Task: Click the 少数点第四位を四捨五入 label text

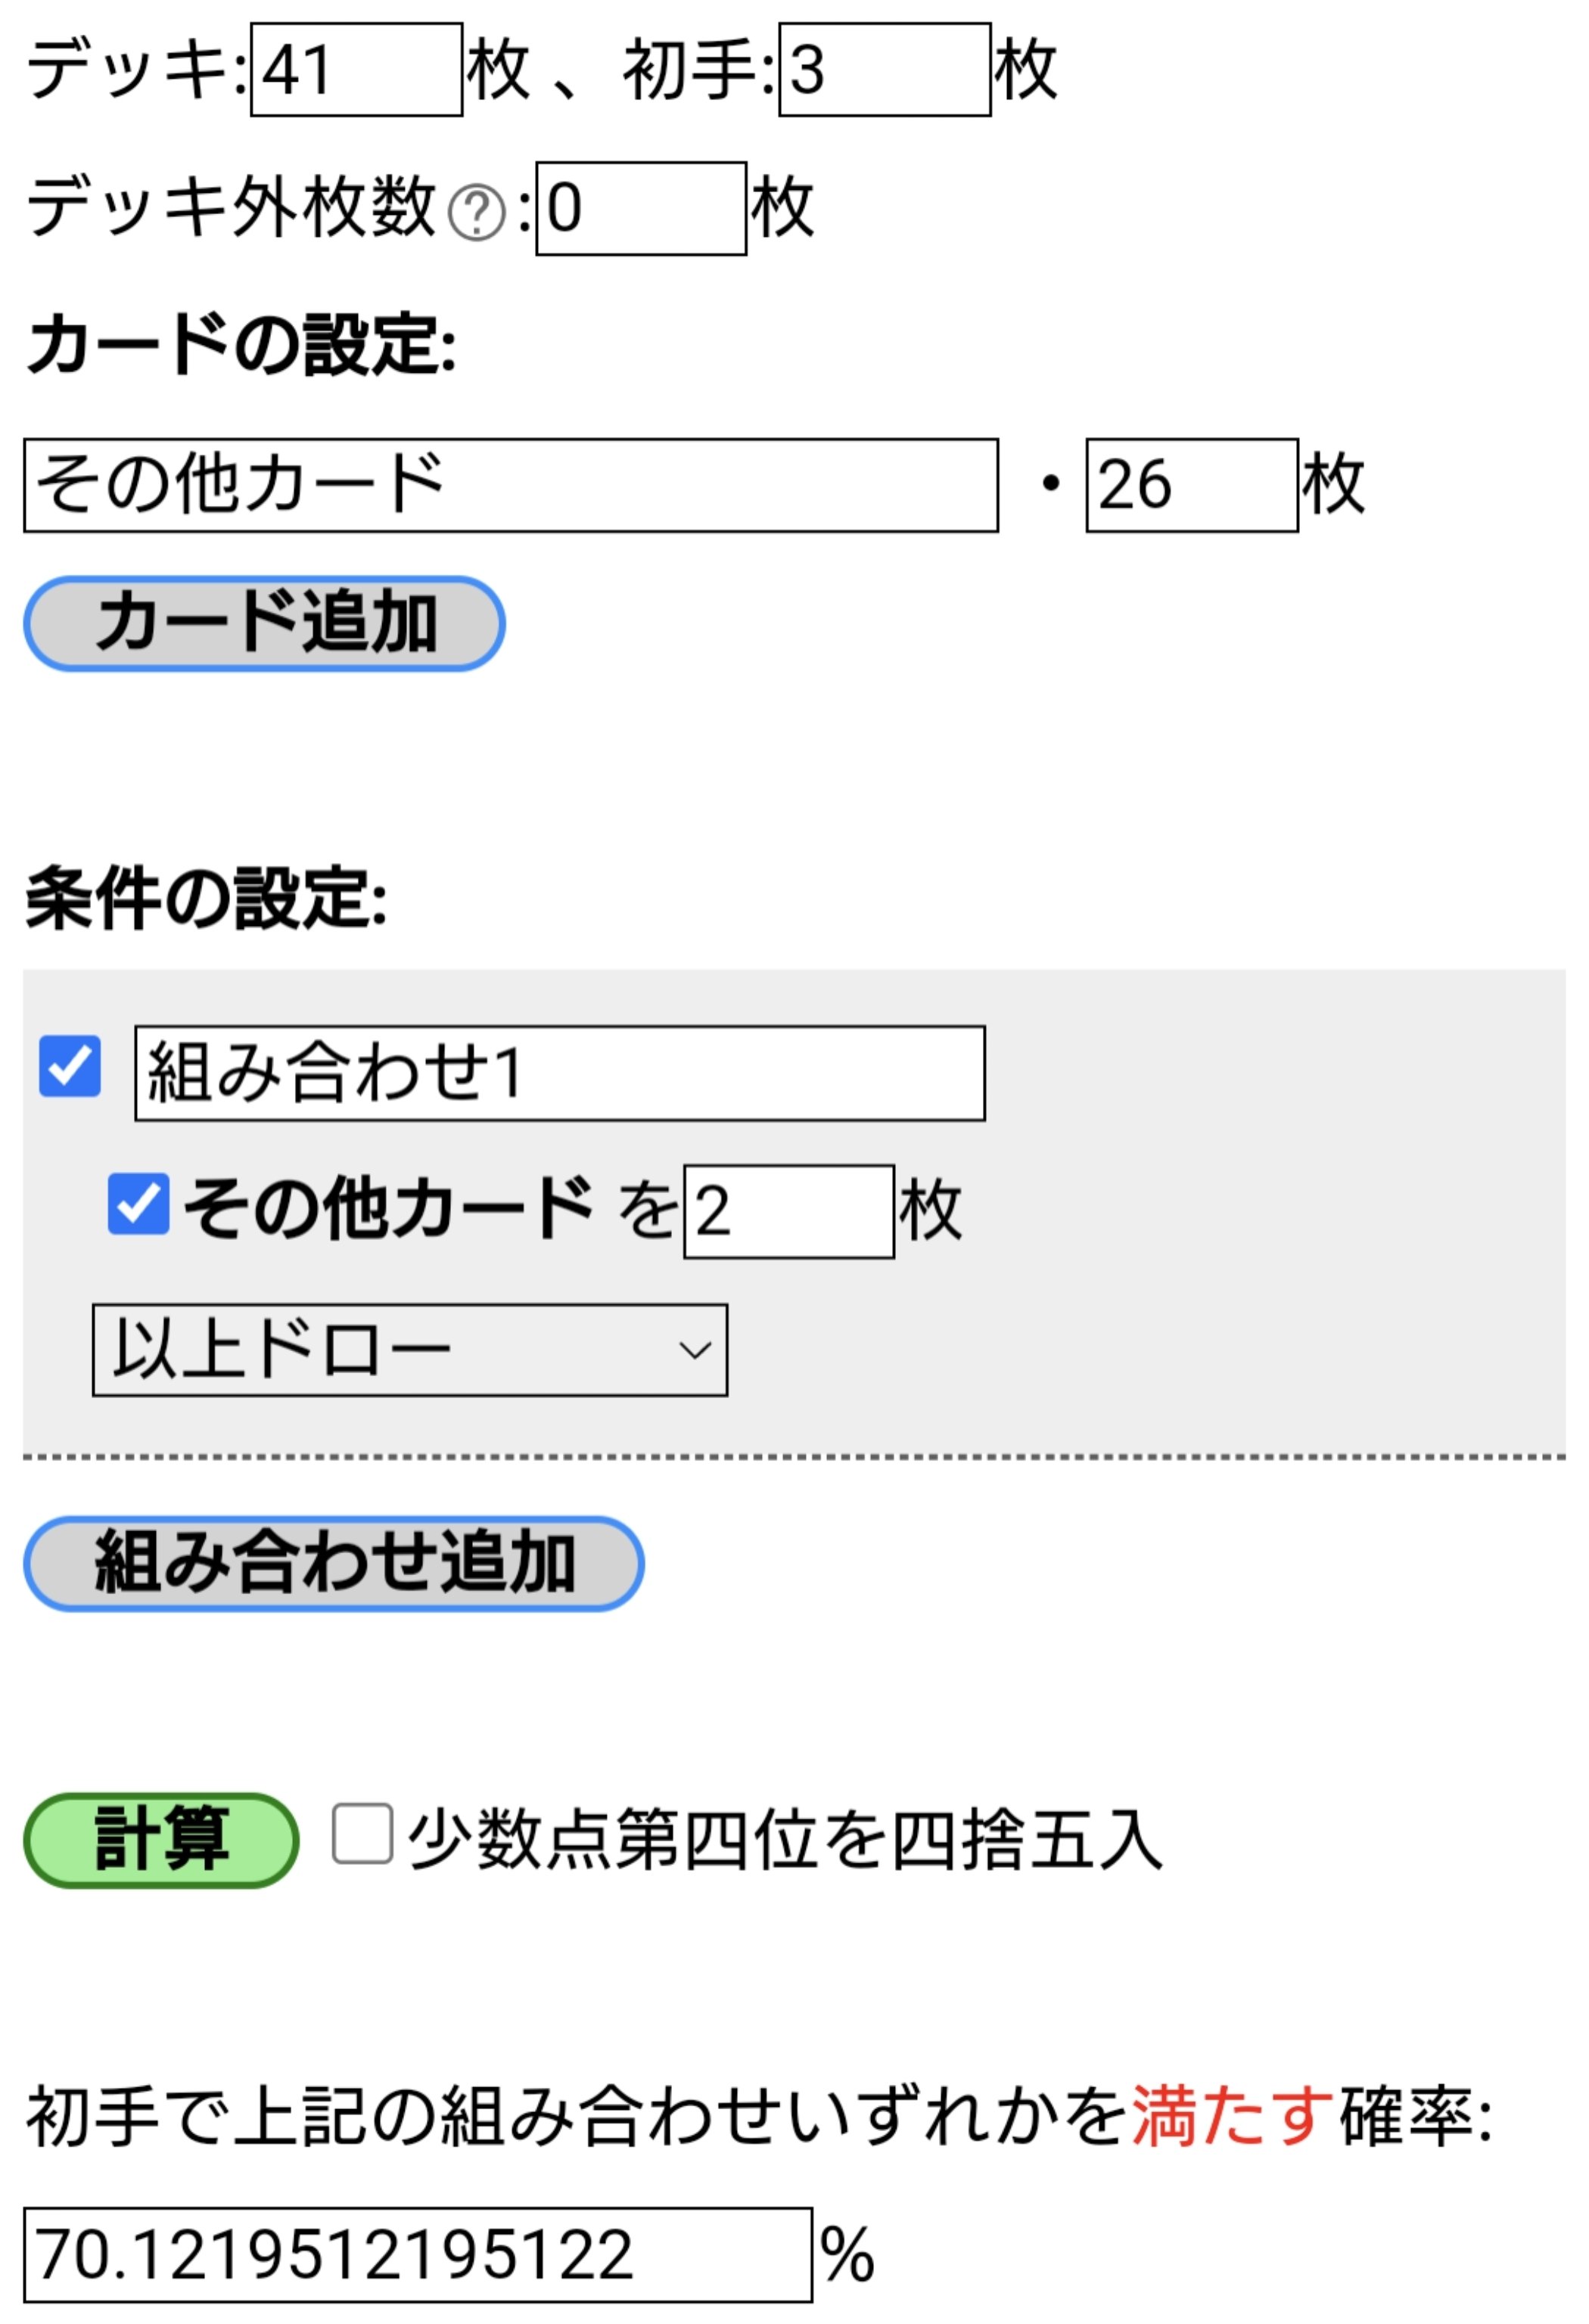Action: pyautogui.click(x=785, y=1839)
